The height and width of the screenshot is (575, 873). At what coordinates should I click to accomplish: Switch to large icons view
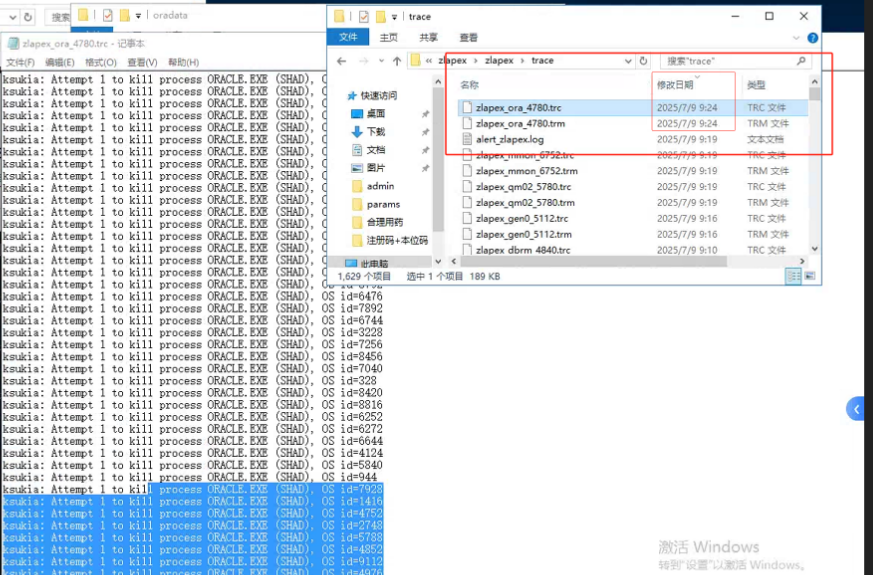pos(810,276)
